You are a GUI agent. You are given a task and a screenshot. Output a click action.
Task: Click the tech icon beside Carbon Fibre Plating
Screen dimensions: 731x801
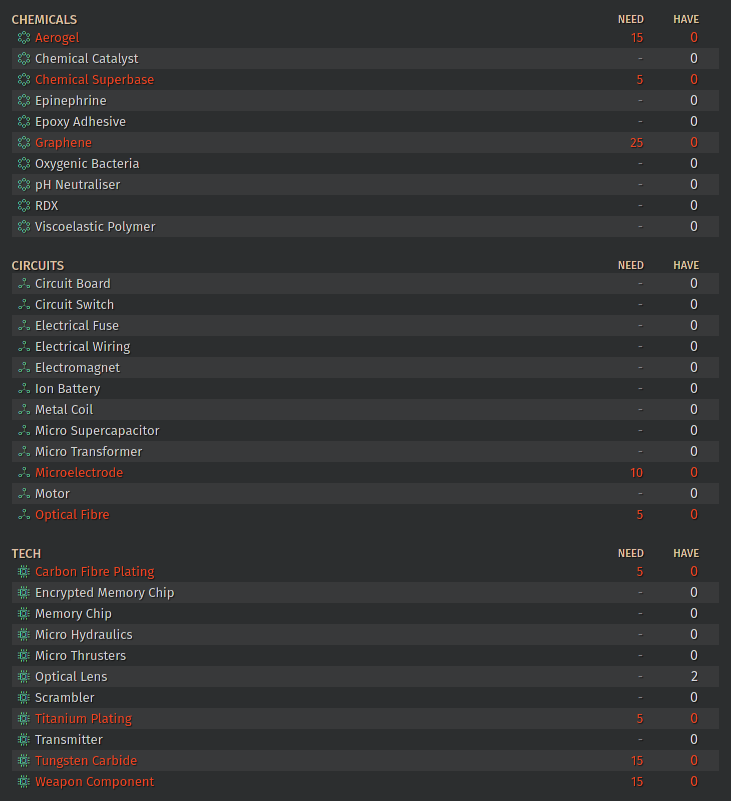coord(24,572)
